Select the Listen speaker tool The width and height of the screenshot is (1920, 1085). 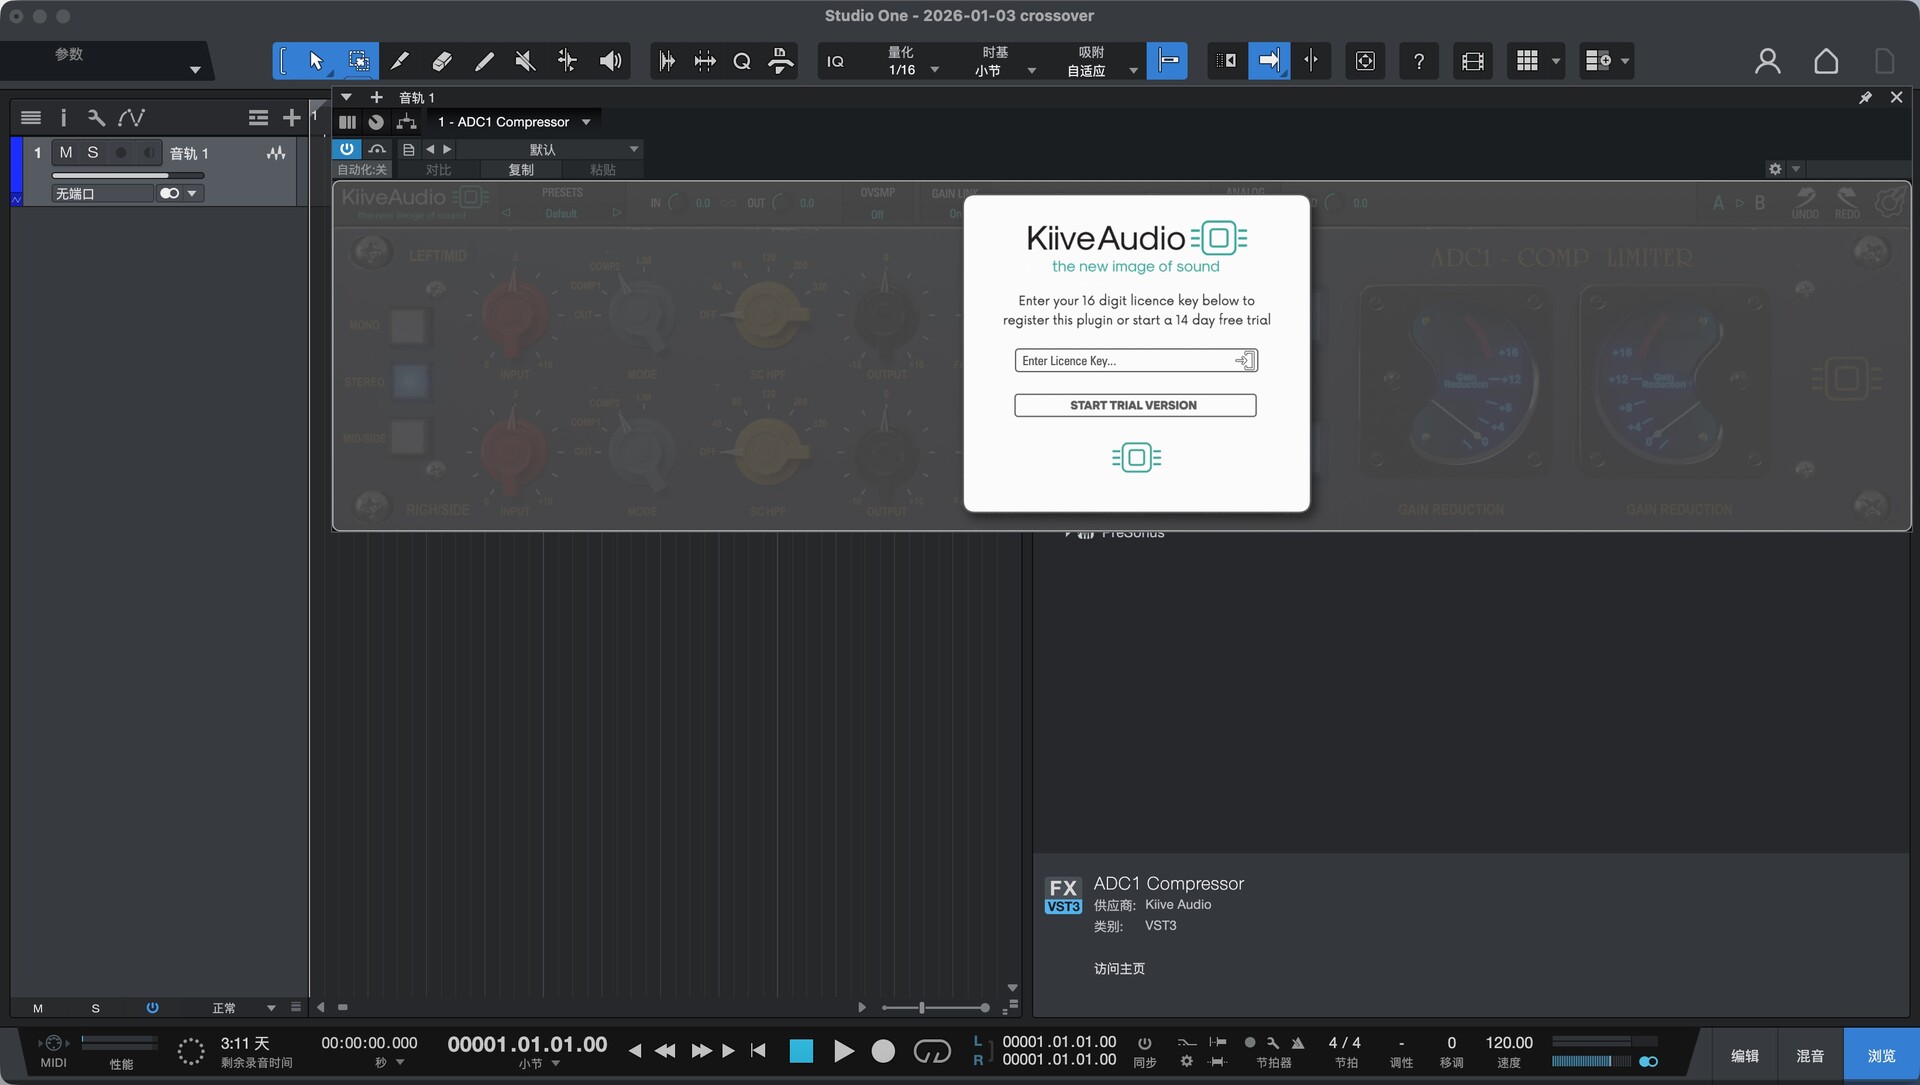coord(610,61)
